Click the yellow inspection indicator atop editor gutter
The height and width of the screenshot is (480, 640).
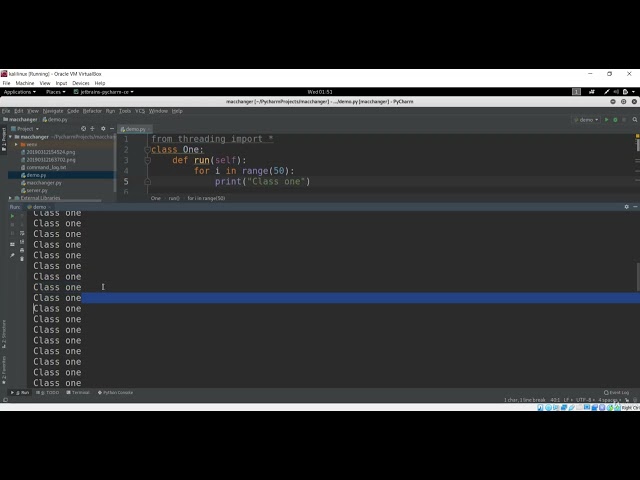tap(637, 136)
